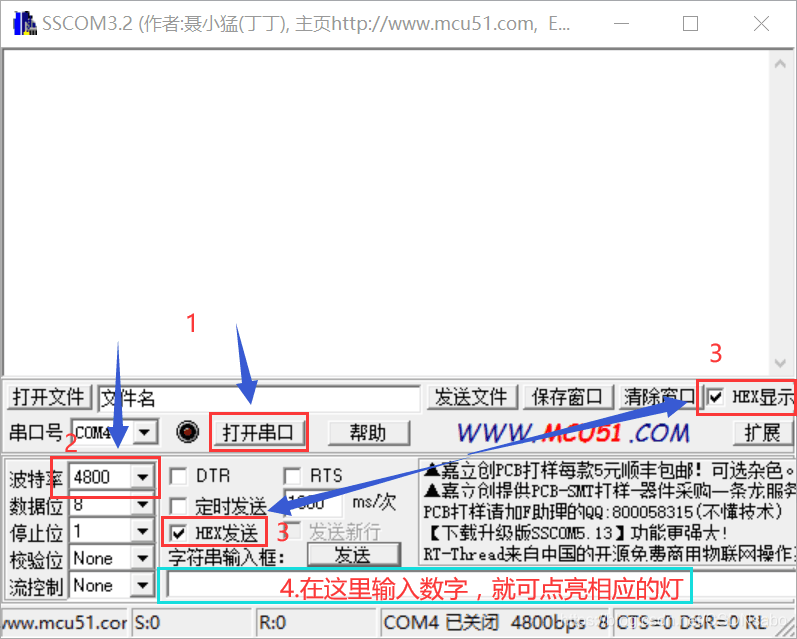
Task: Click the 发送文件 button
Action: (471, 397)
